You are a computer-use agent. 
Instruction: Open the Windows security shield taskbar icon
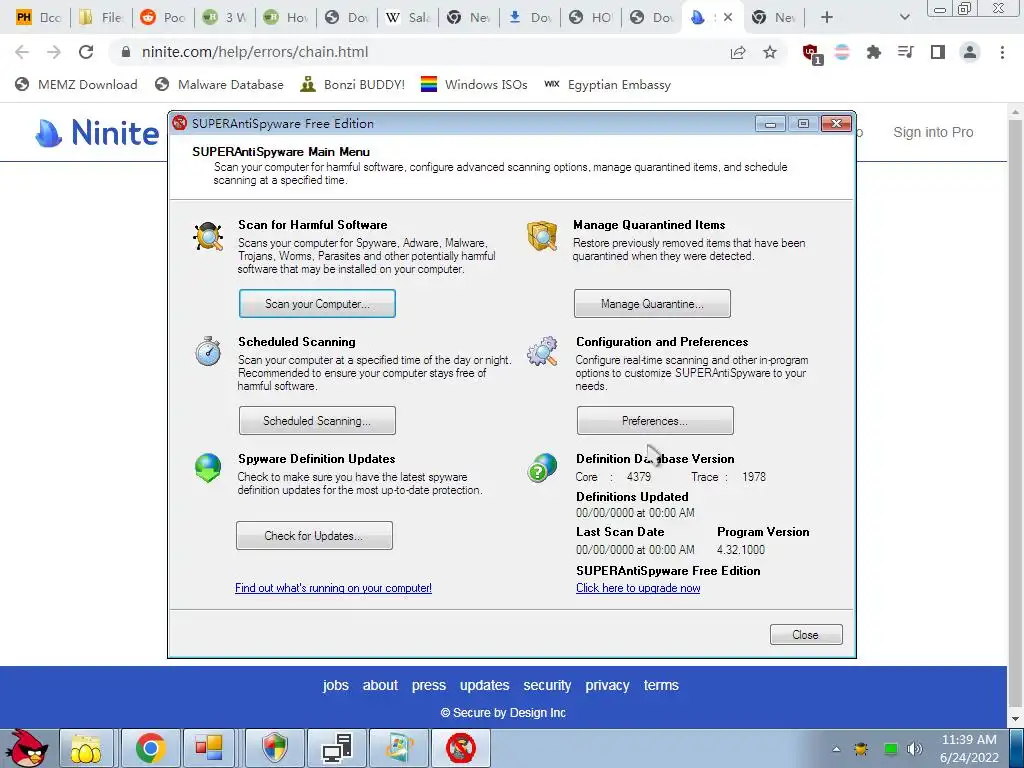point(275,748)
